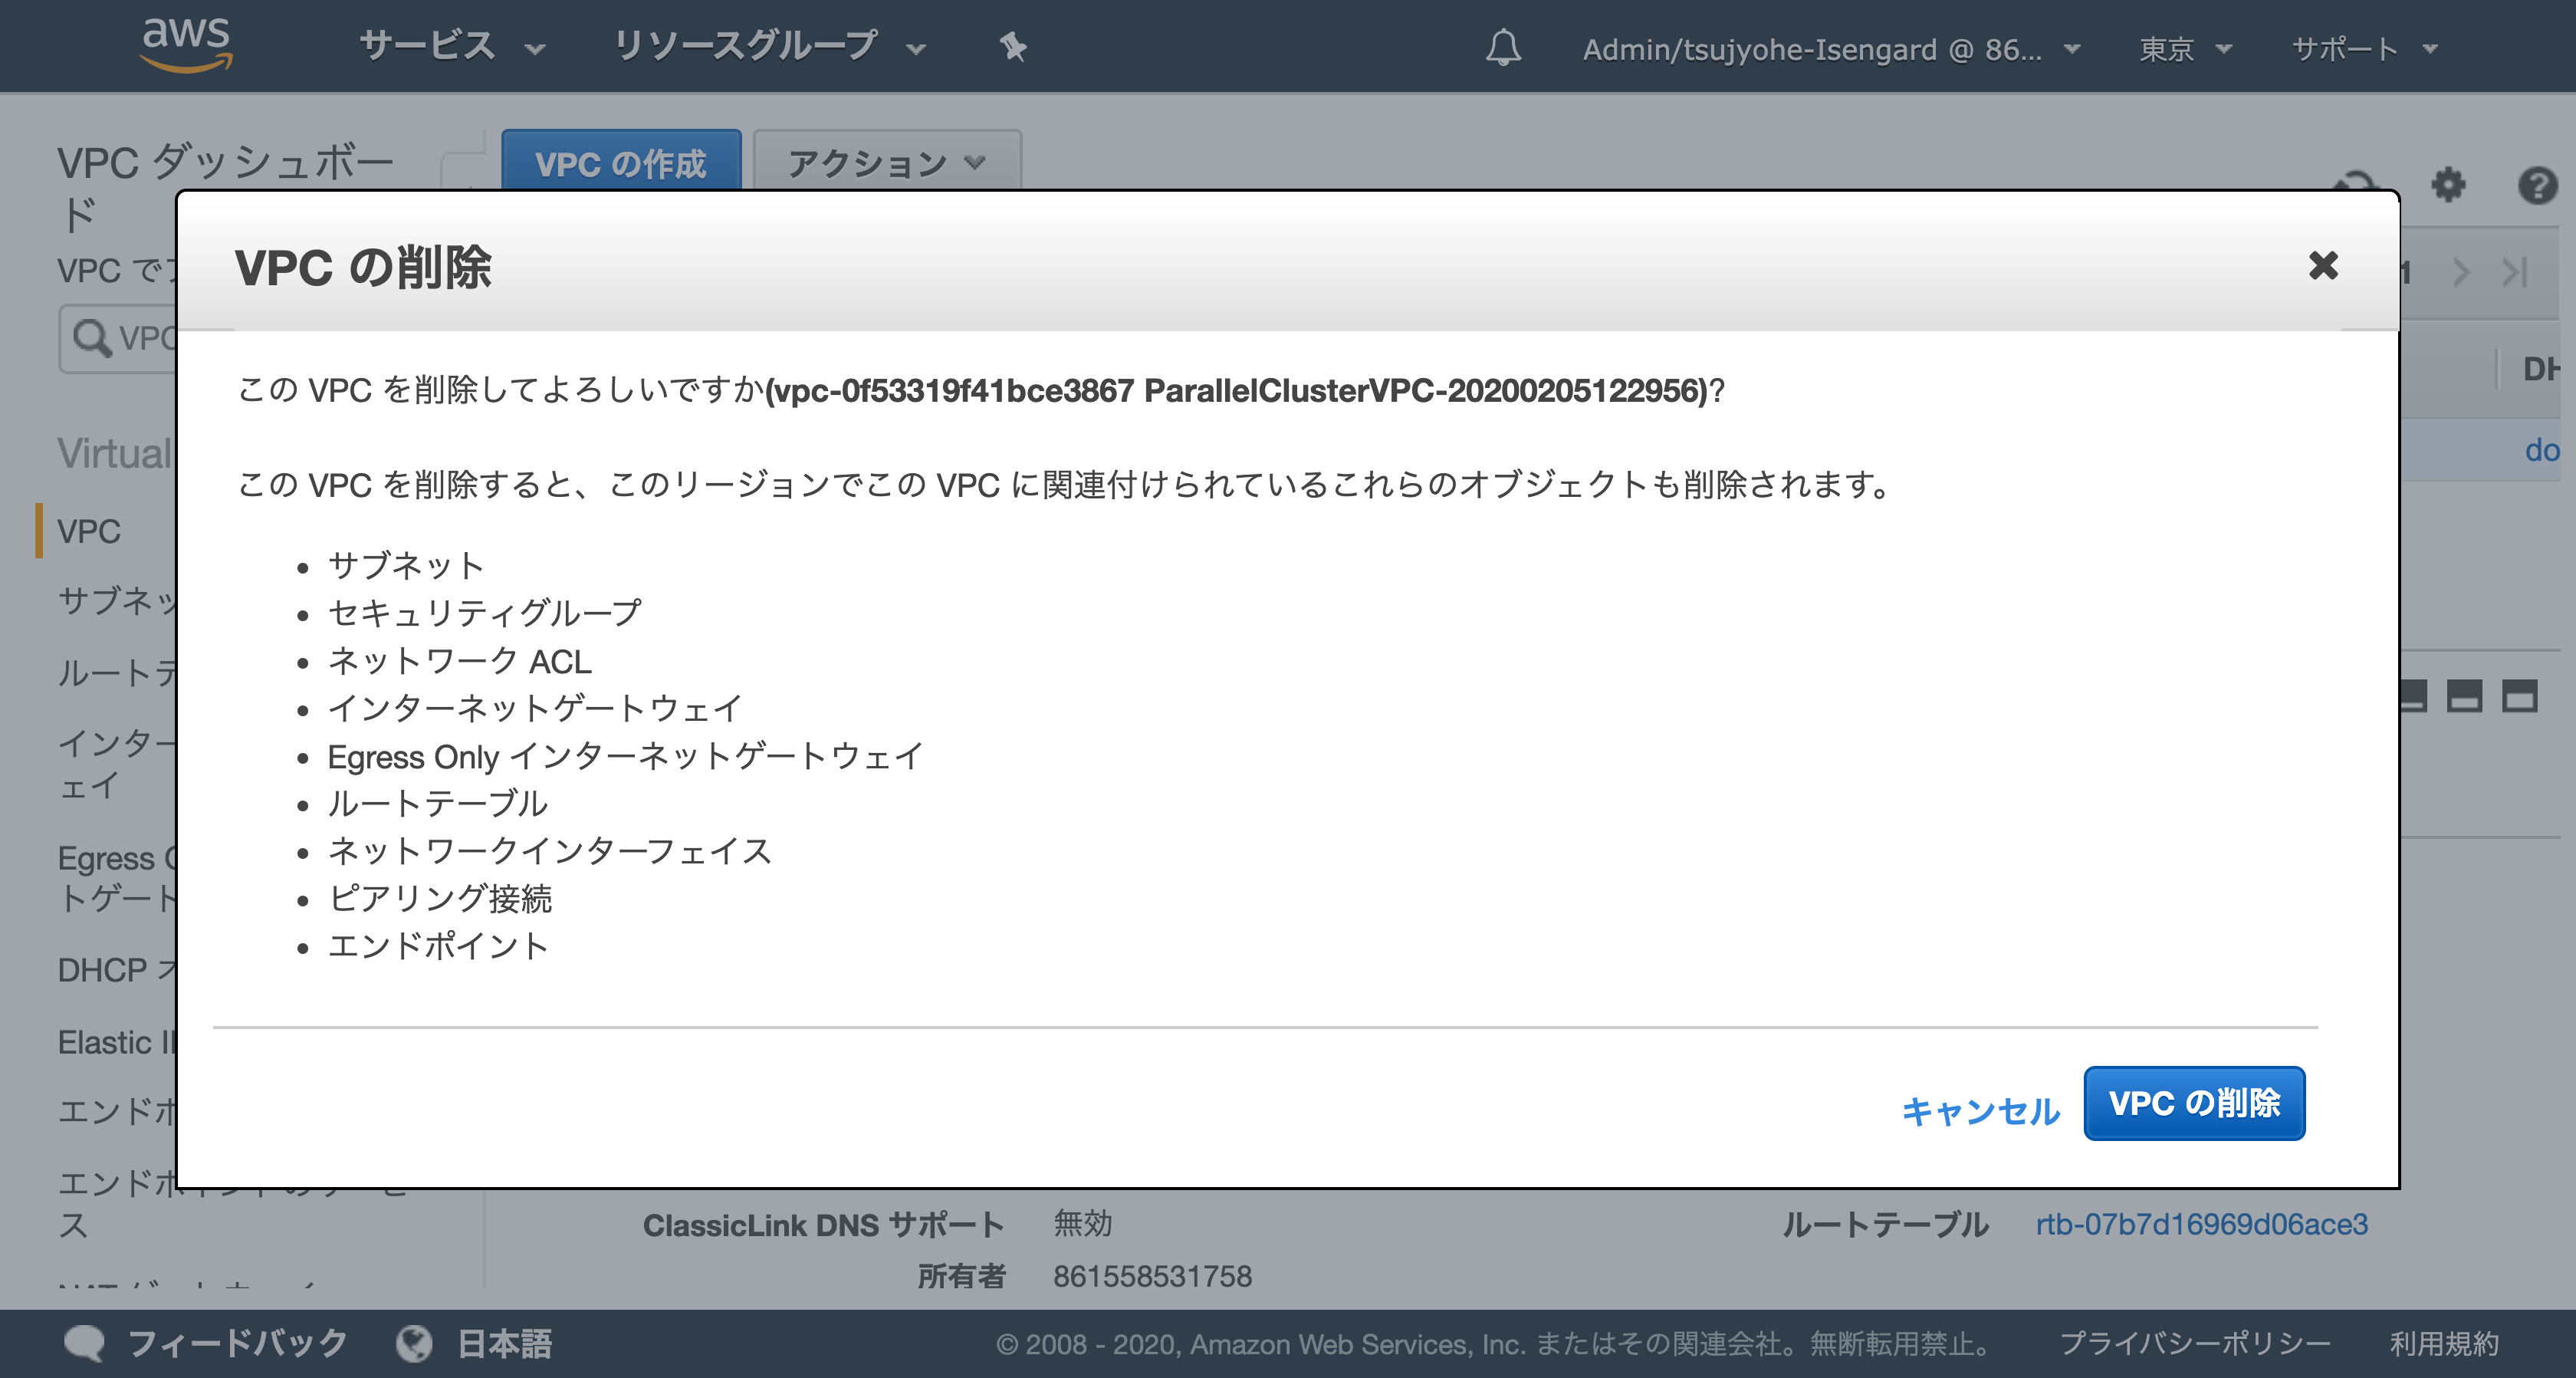Open リソースグループ dropdown menu
Image resolution: width=2576 pixels, height=1378 pixels.
point(770,47)
